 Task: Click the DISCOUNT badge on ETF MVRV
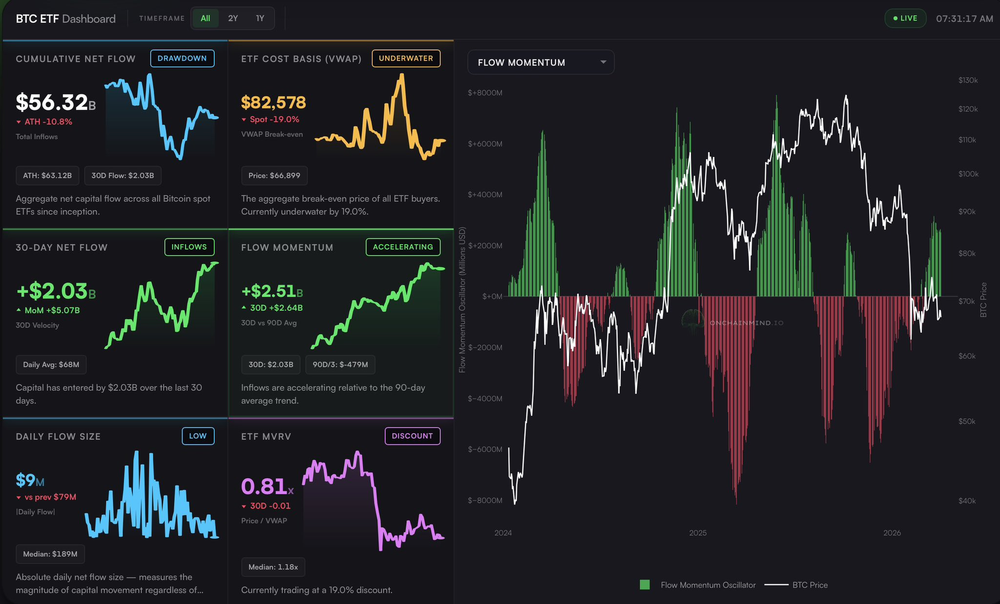tap(412, 436)
